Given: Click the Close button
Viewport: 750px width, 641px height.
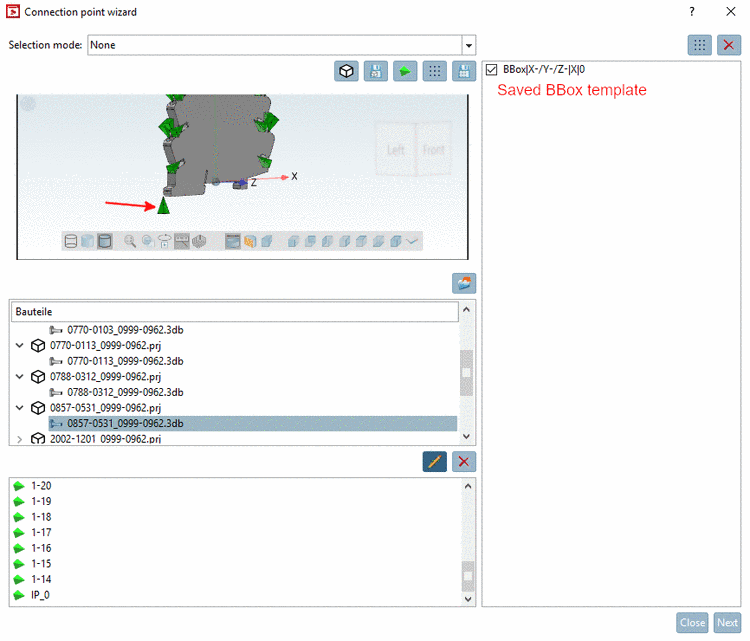Looking at the screenshot, I should click(692, 622).
